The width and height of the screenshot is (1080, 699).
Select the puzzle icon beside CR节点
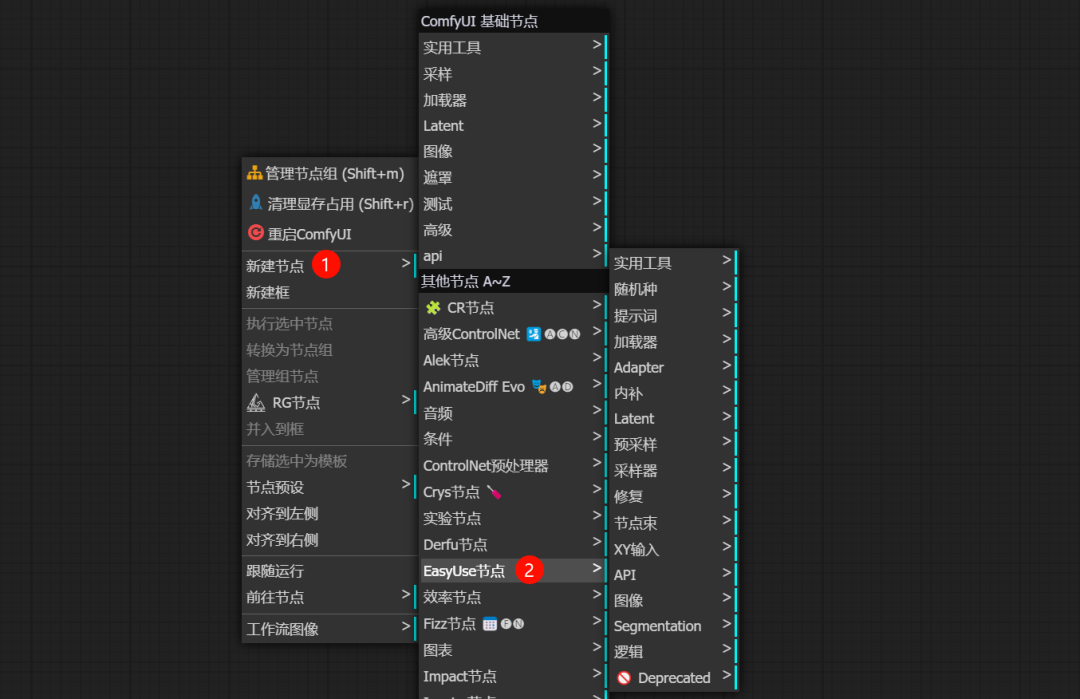pyautogui.click(x=434, y=307)
